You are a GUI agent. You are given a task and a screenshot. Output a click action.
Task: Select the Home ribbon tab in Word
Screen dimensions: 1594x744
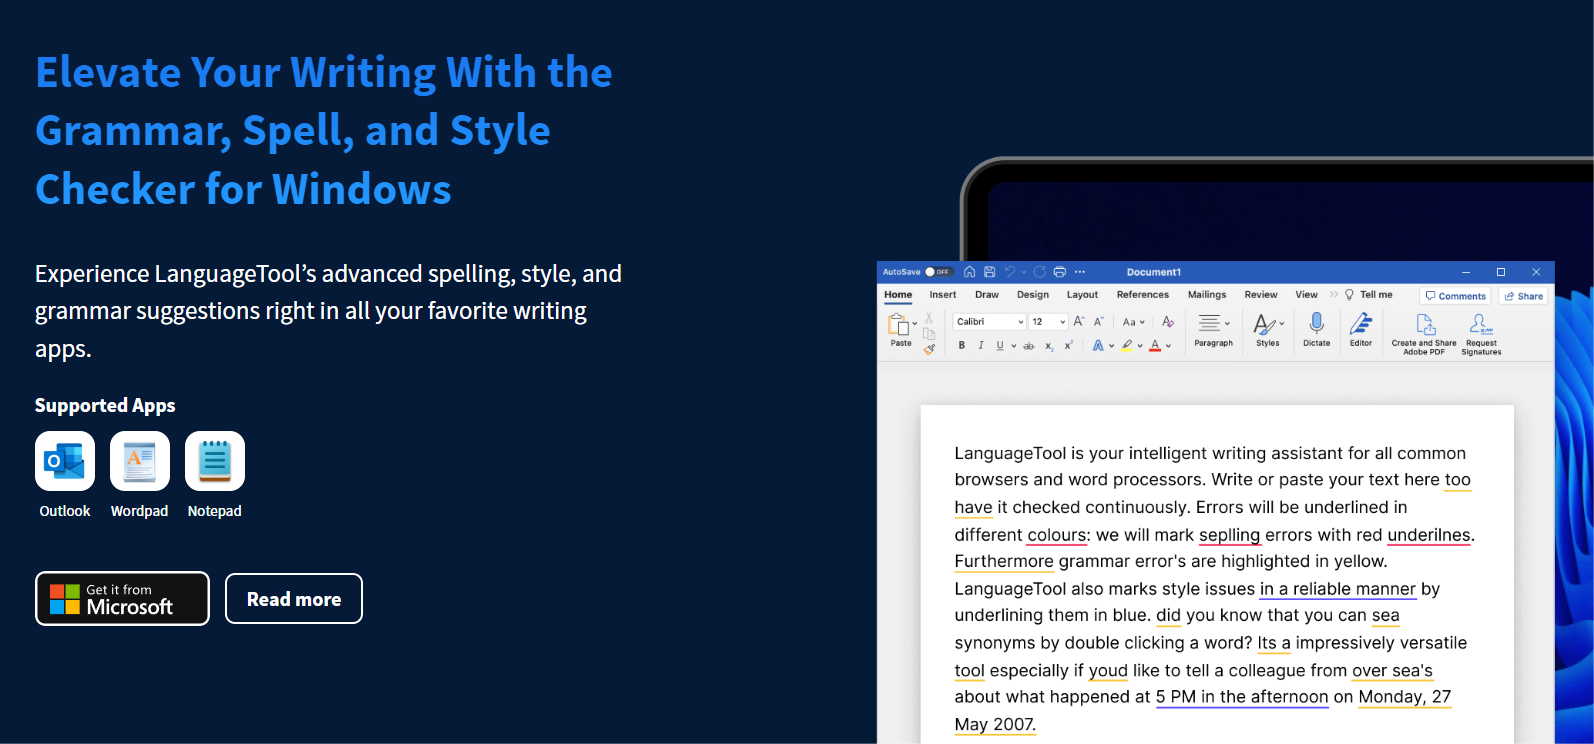(898, 295)
